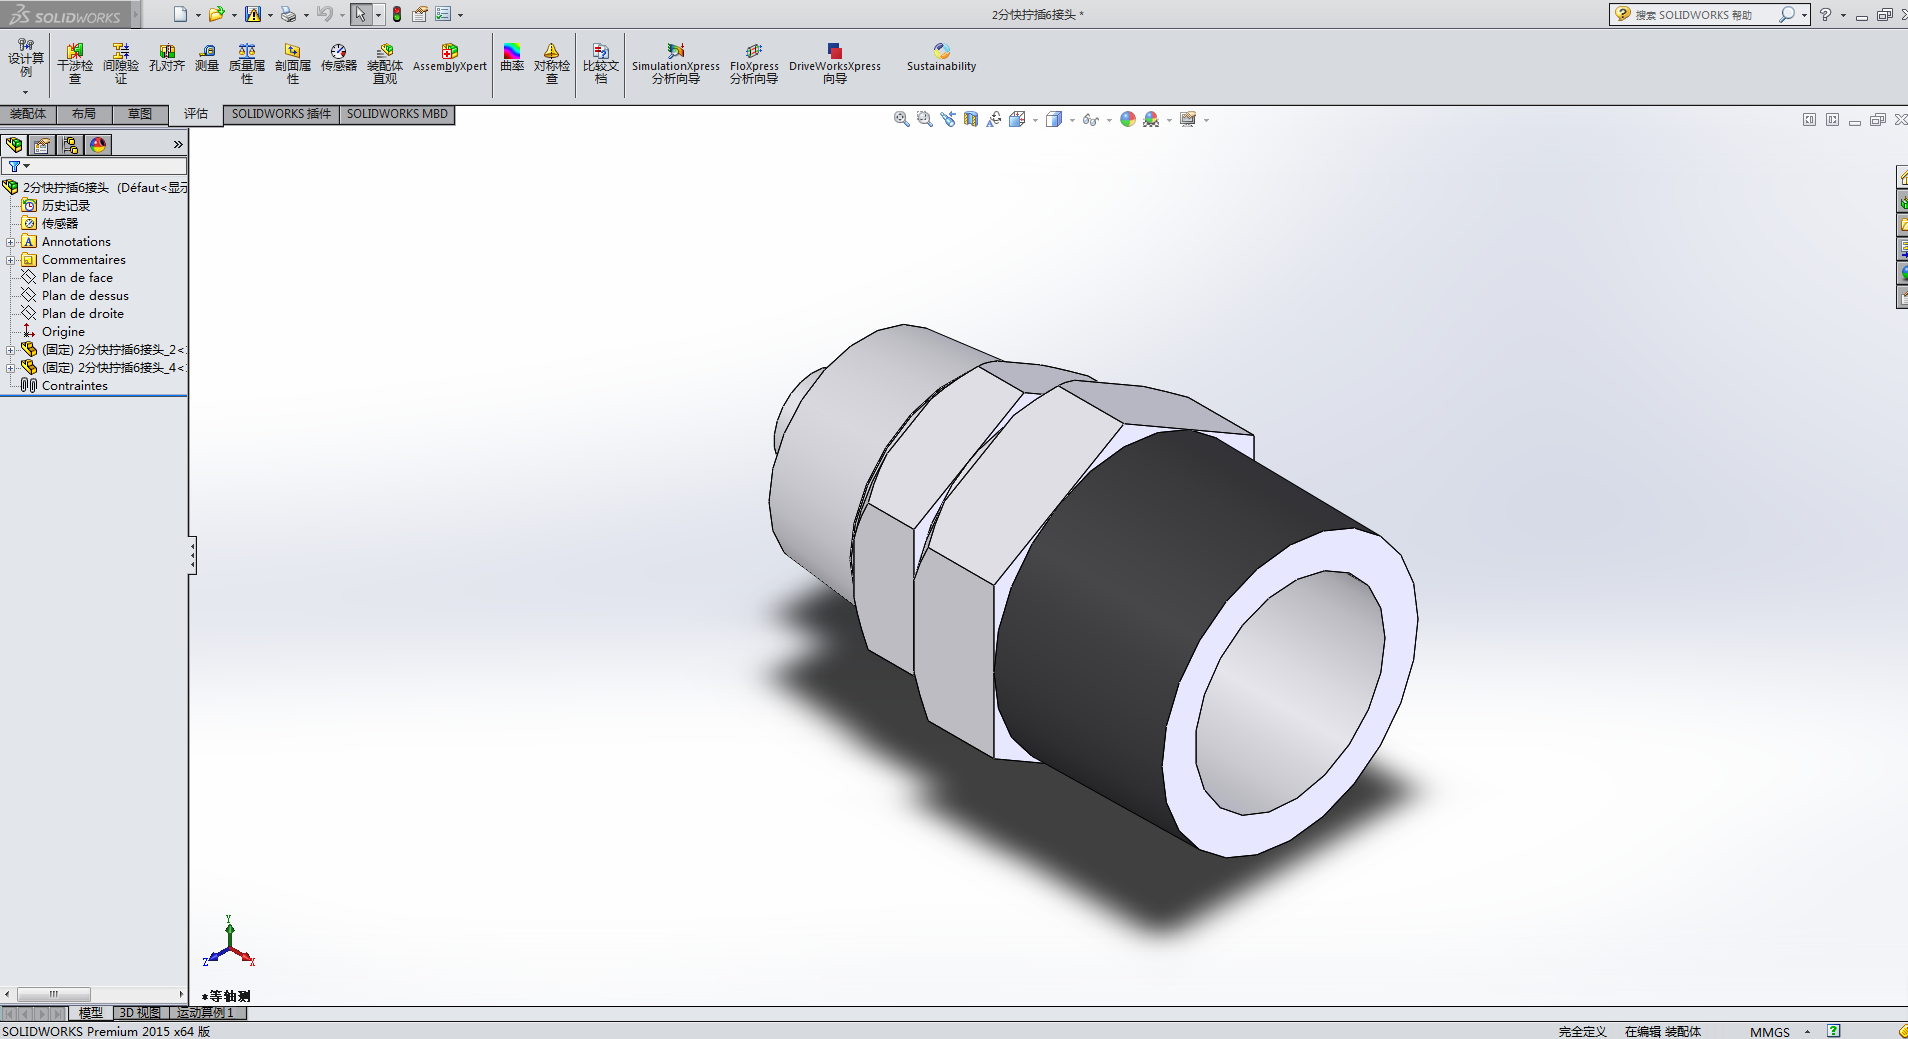This screenshot has height=1039, width=1908.
Task: Click the 质量属性 mass properties icon
Action: [x=247, y=62]
